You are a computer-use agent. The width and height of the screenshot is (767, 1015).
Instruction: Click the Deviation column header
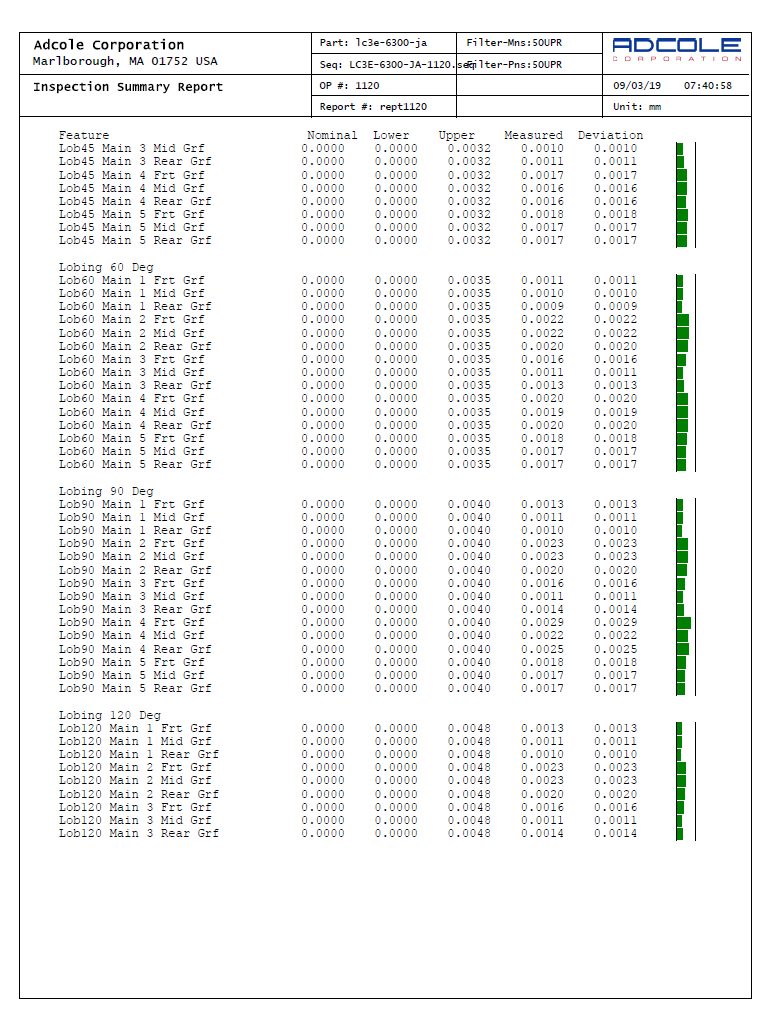pos(610,135)
